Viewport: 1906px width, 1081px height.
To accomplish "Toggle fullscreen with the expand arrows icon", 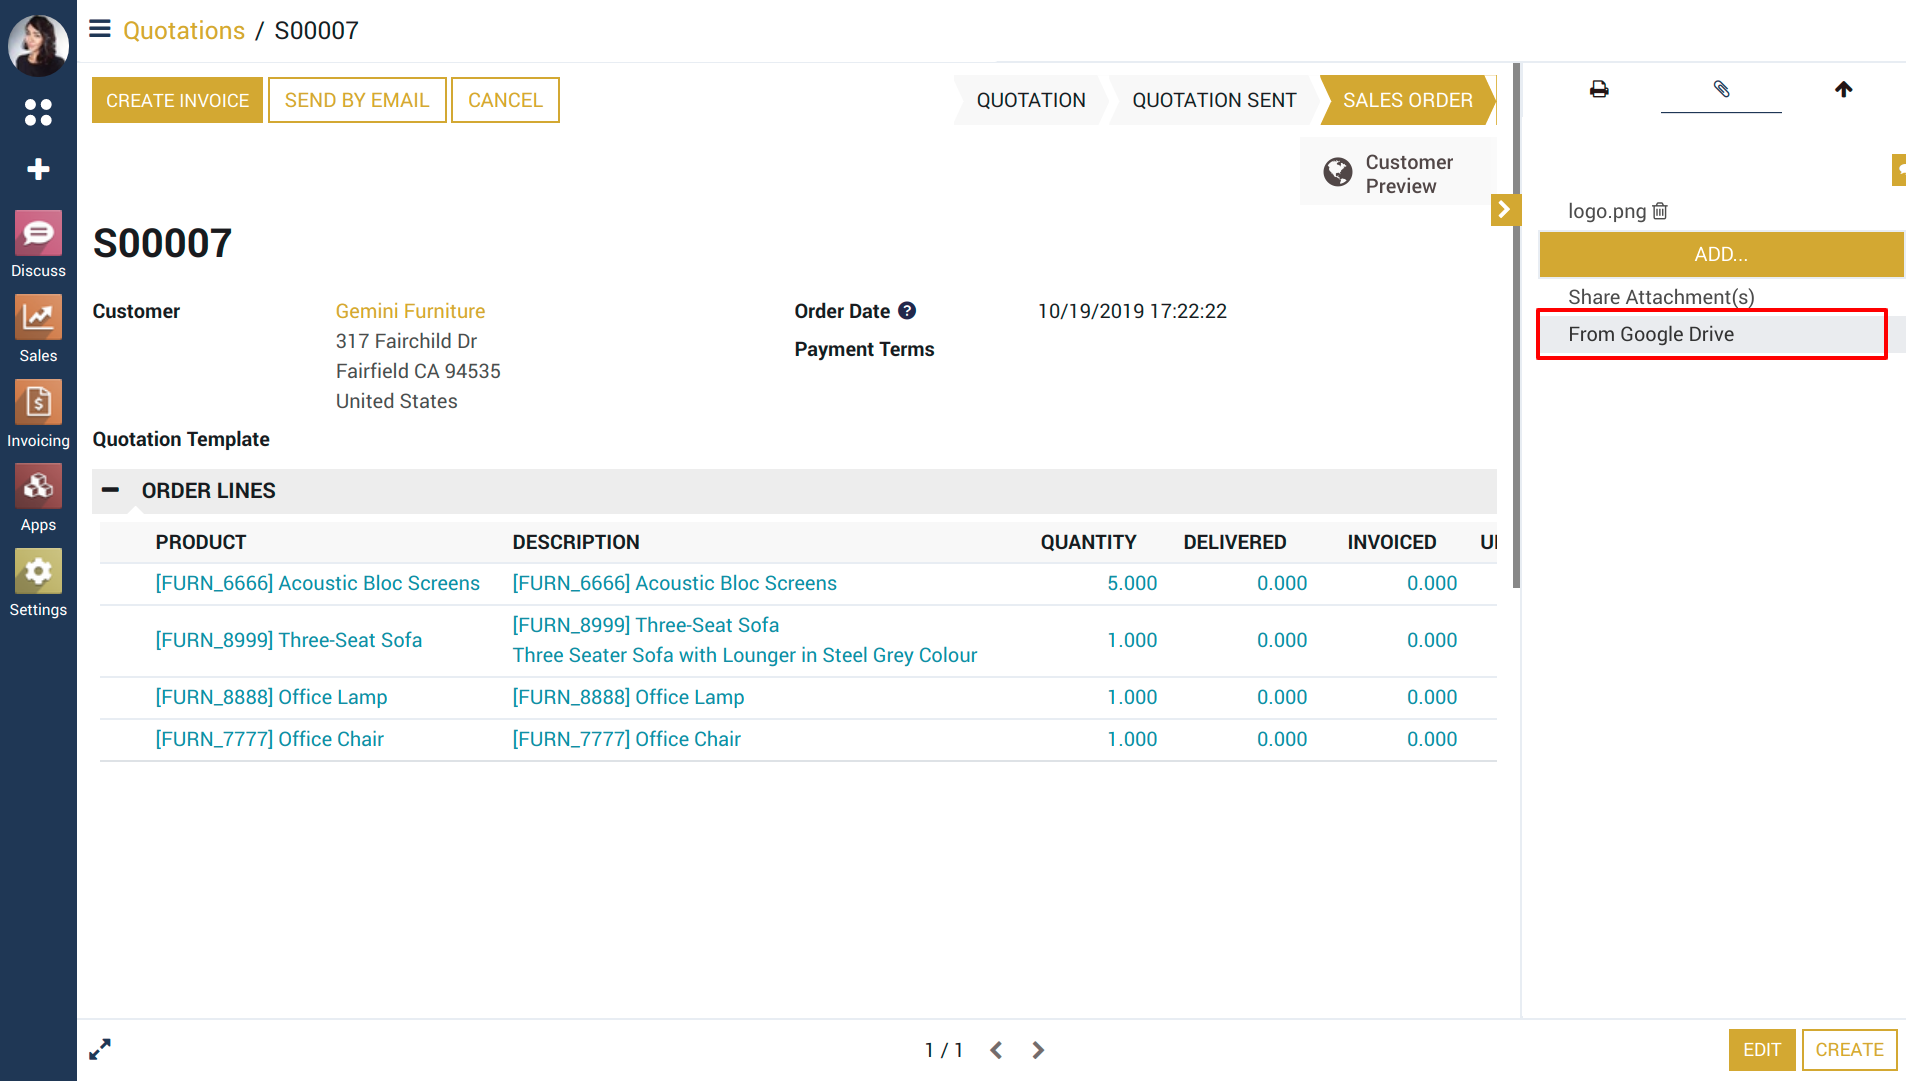I will tap(100, 1049).
